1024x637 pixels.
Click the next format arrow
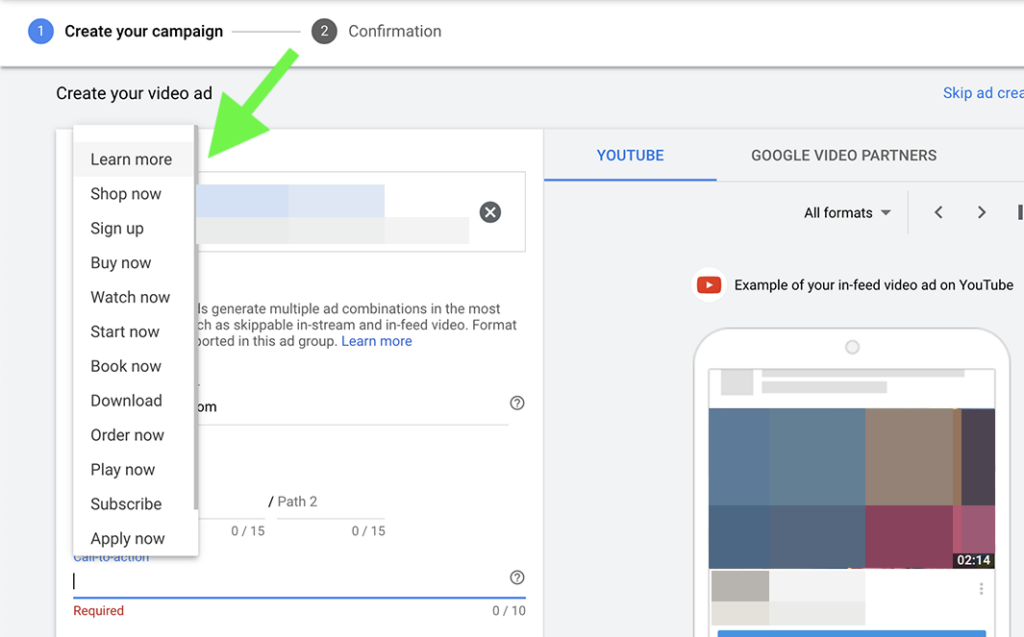[x=981, y=212]
